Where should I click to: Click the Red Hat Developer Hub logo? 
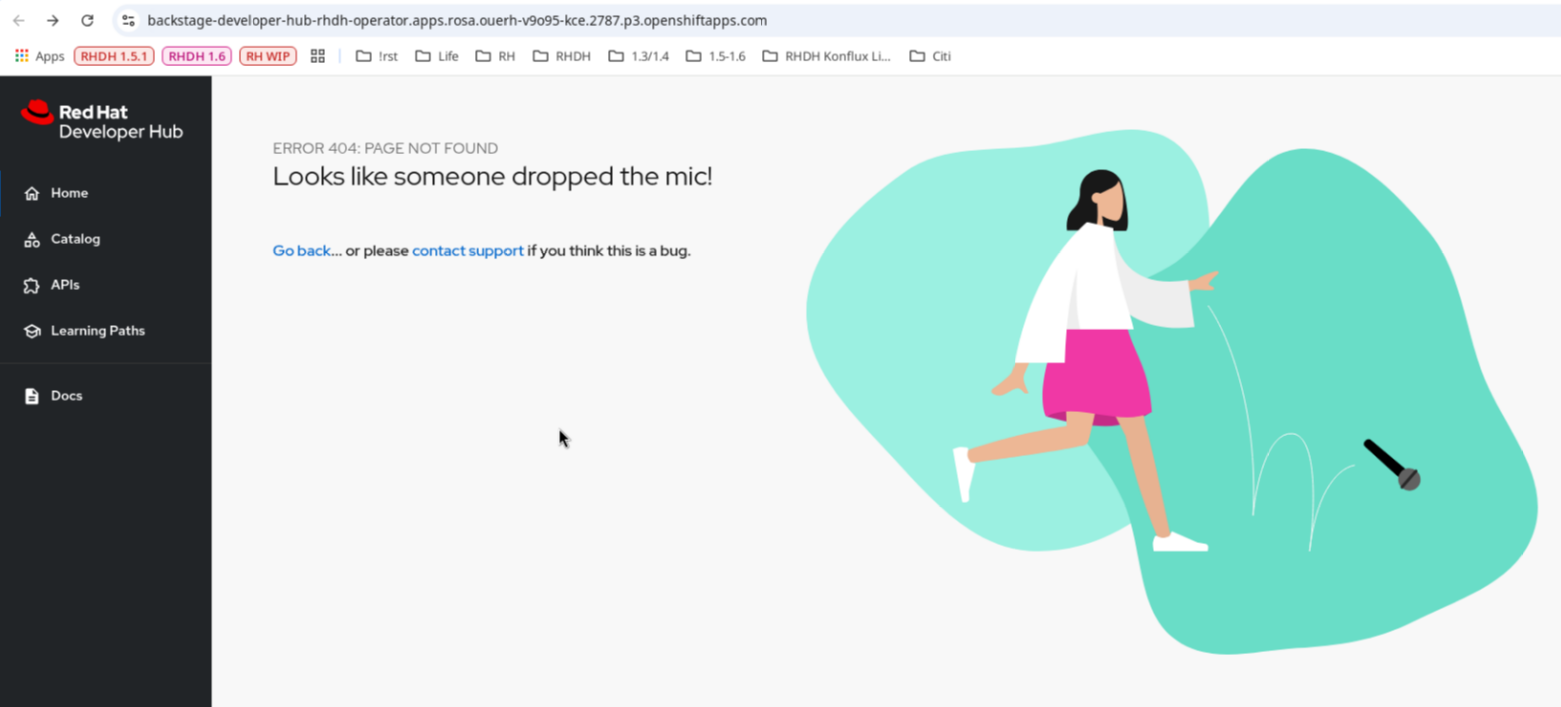(102, 121)
